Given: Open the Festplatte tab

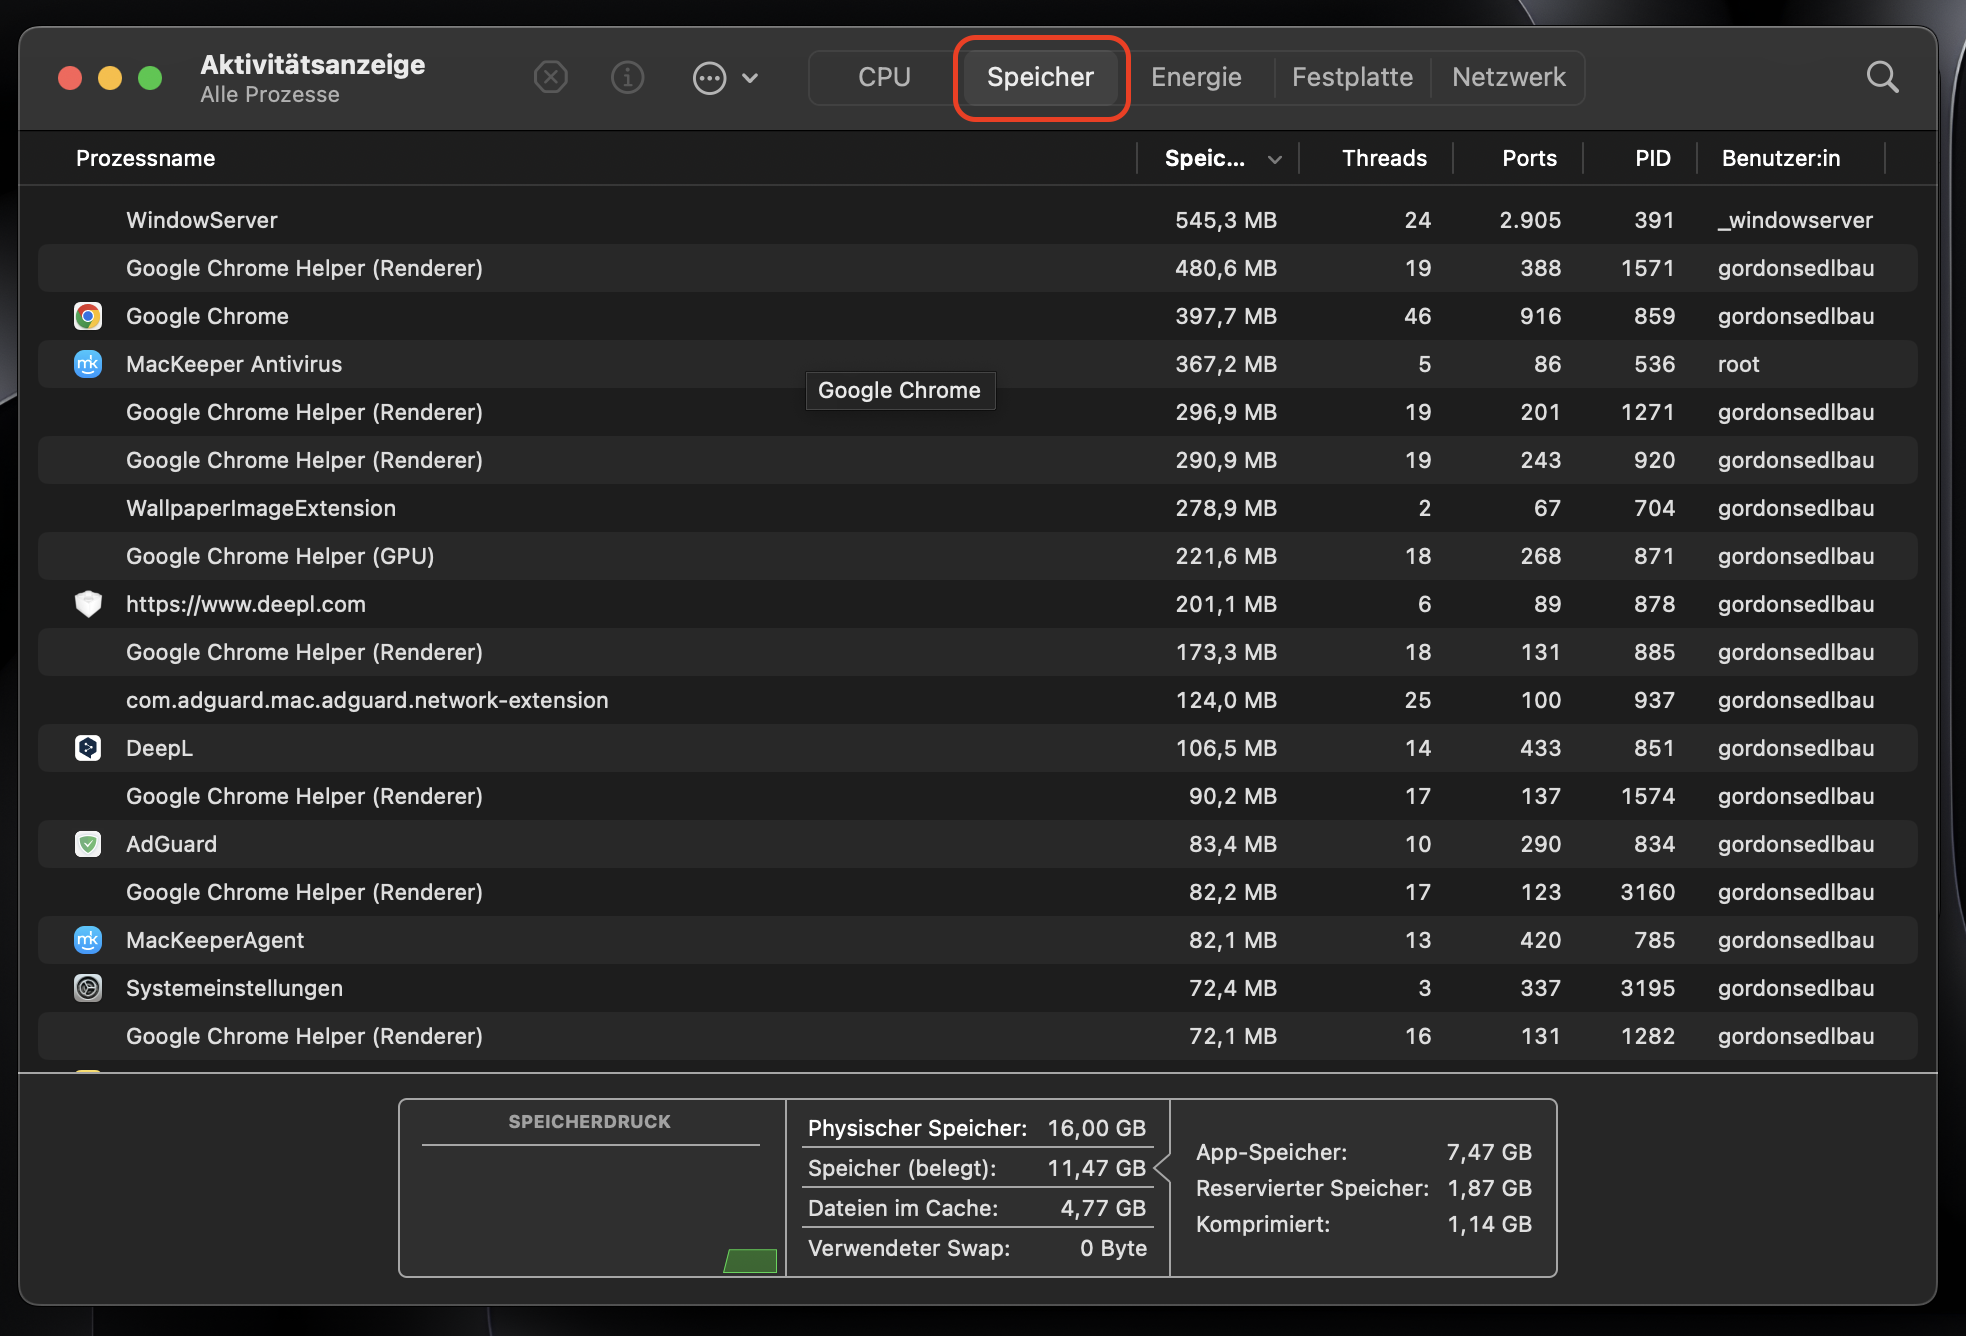Looking at the screenshot, I should click(1352, 77).
